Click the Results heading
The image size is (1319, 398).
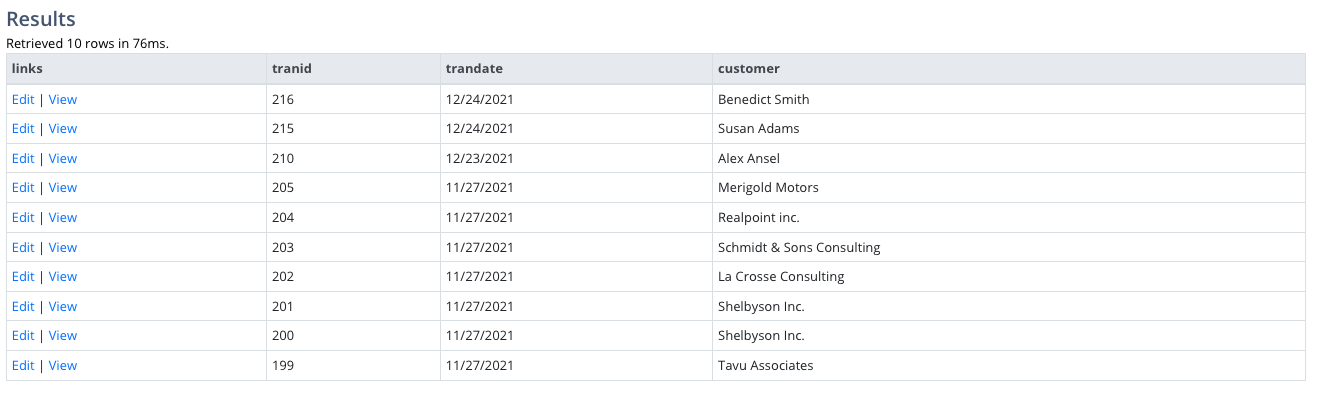[x=41, y=19]
